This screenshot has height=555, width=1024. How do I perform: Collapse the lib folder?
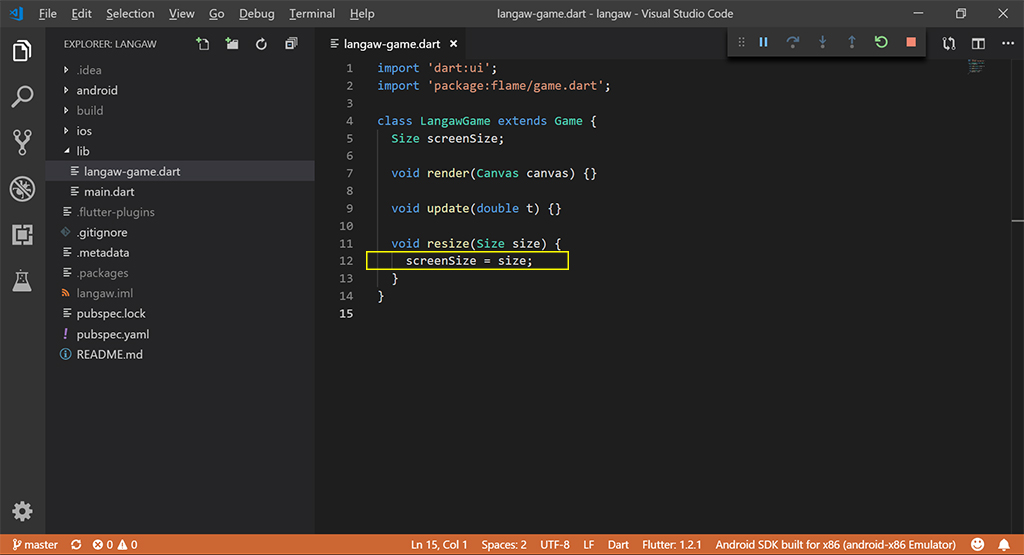pos(83,151)
